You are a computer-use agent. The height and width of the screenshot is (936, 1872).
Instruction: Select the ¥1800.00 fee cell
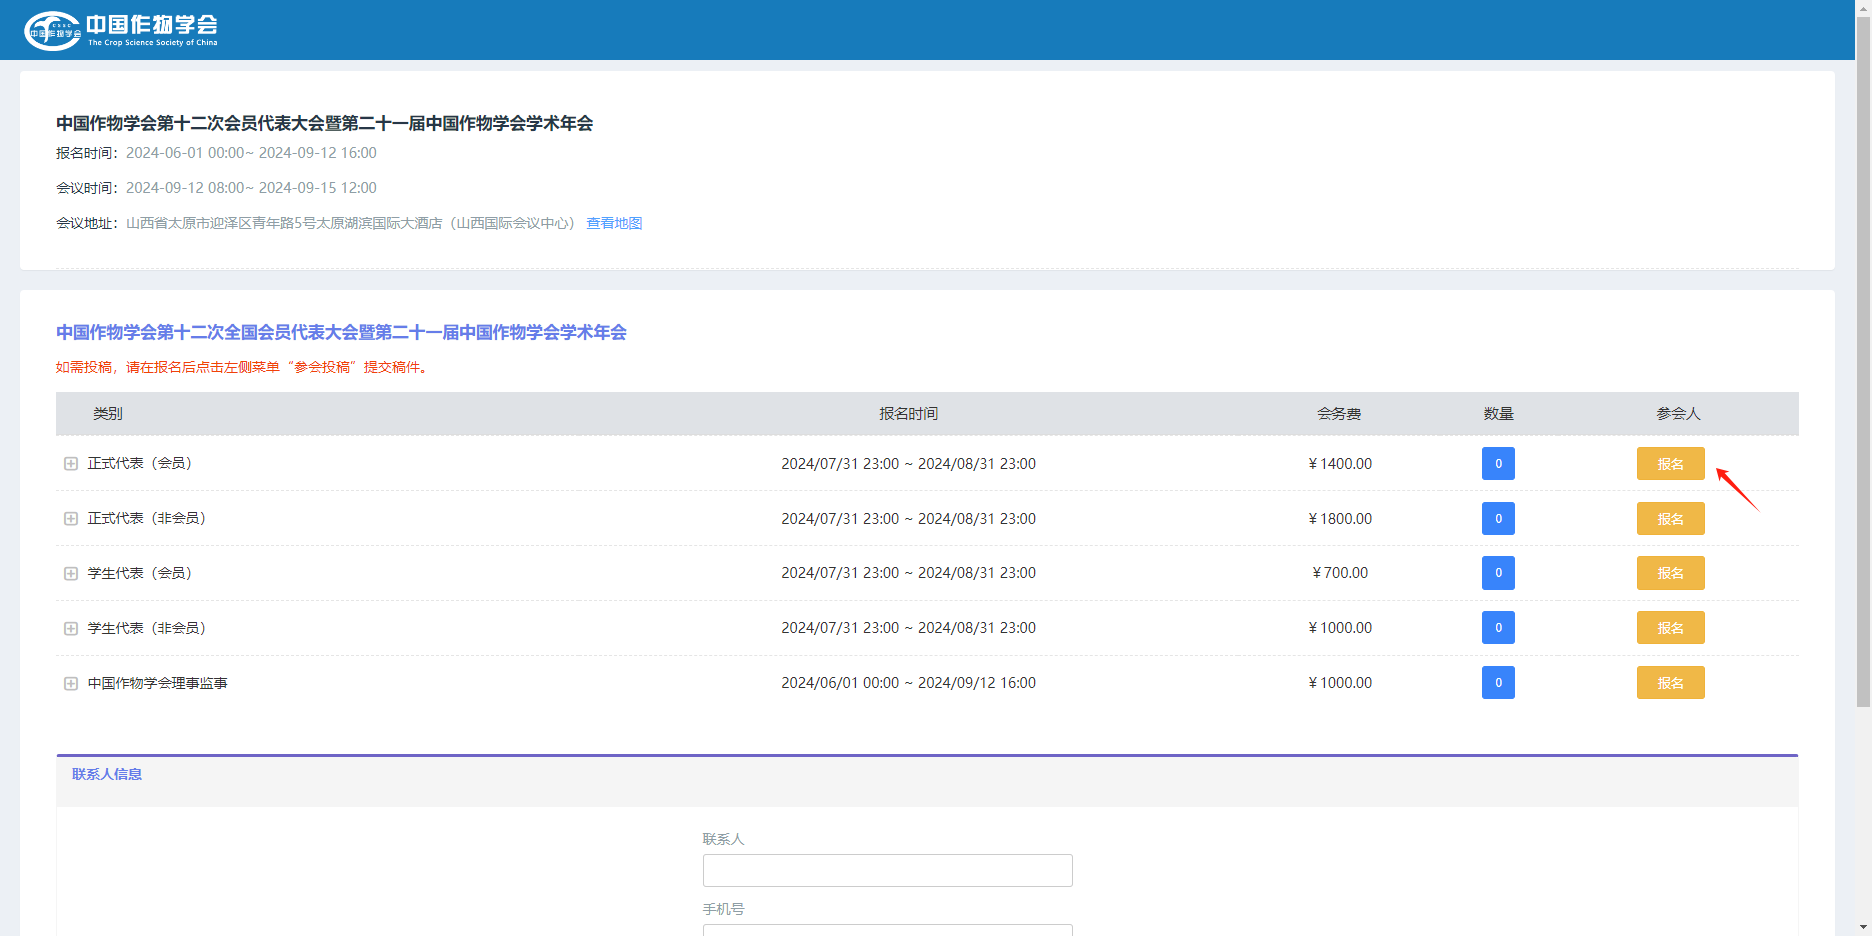1340,519
